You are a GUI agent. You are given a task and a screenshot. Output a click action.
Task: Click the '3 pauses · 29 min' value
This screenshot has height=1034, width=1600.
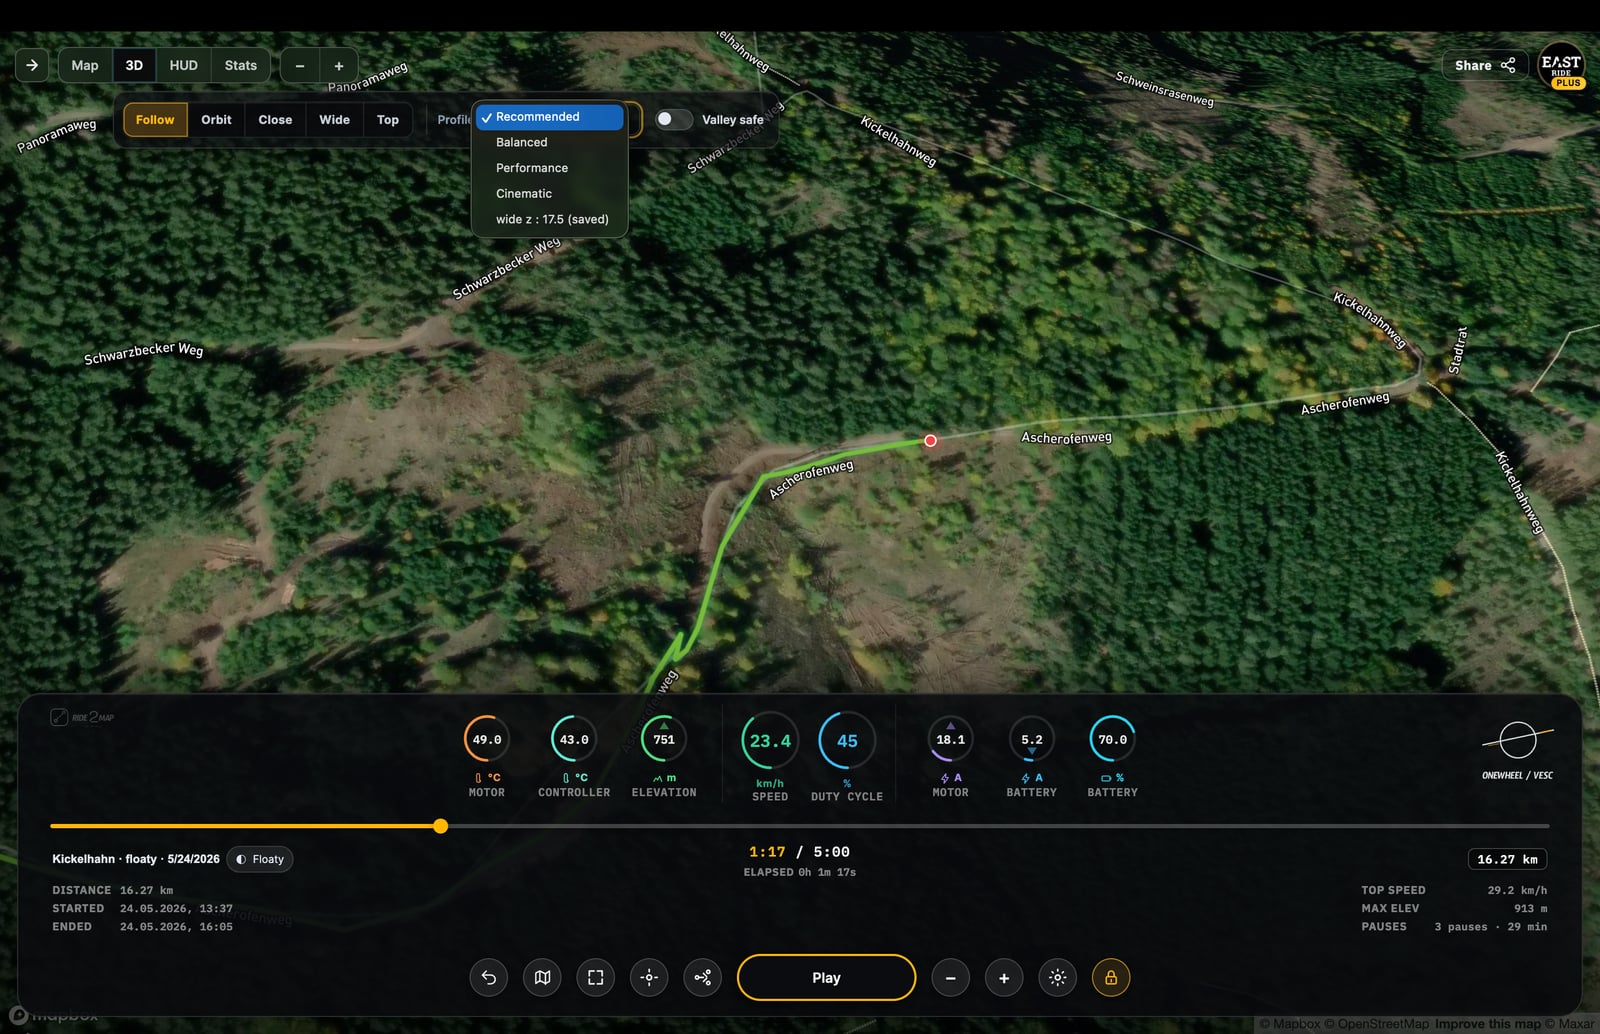(1490, 927)
